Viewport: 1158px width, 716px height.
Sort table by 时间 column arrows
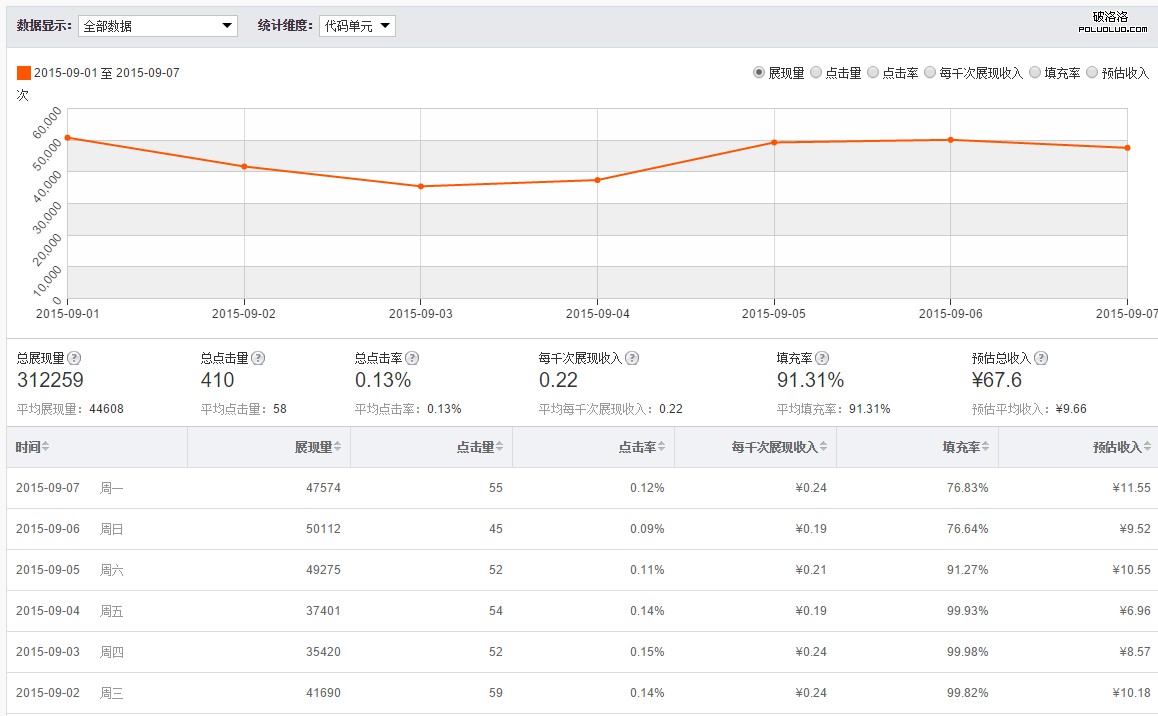46,448
